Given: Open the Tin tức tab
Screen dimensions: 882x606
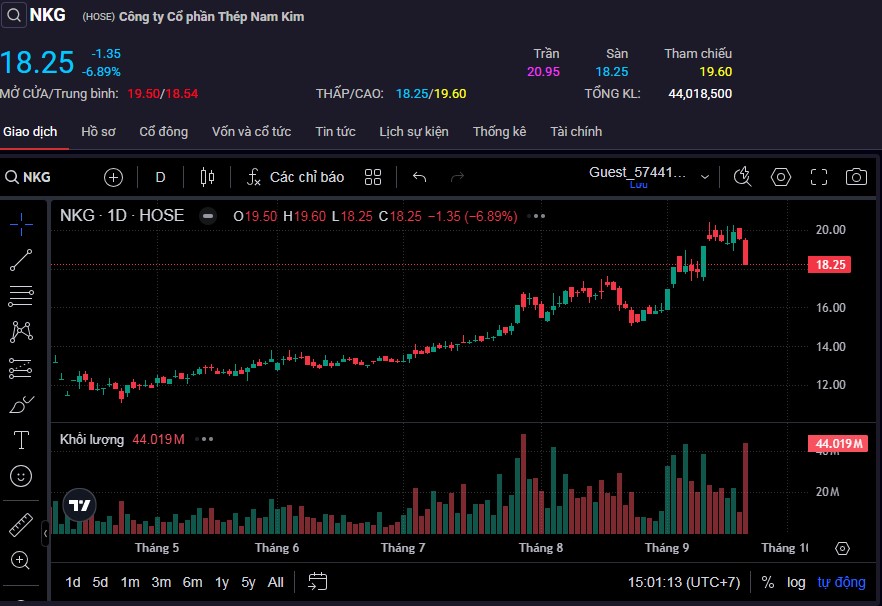Looking at the screenshot, I should pyautogui.click(x=335, y=132).
